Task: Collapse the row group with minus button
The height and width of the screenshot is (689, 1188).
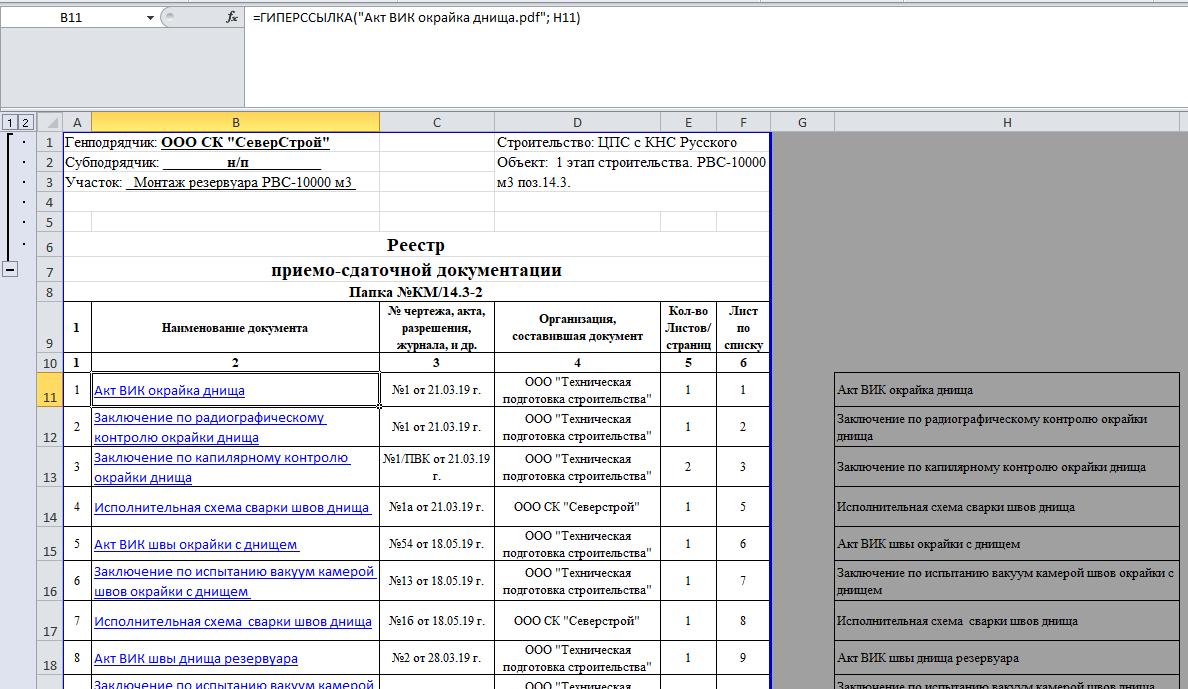Action: pyautogui.click(x=10, y=269)
